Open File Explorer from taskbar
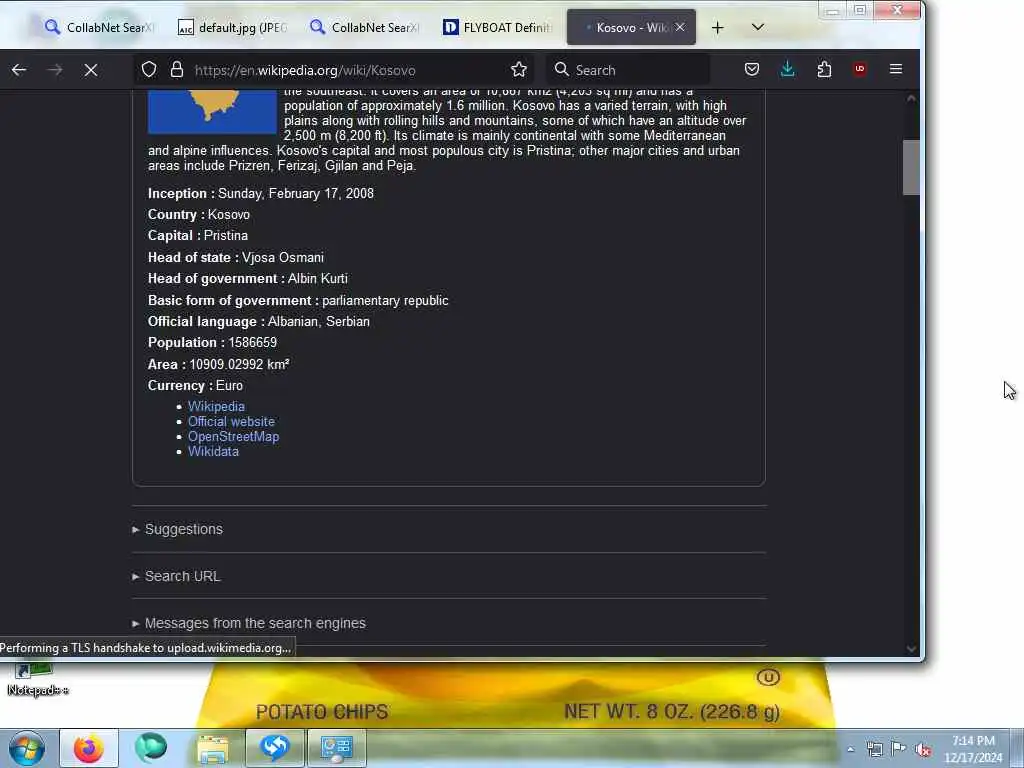This screenshot has height=768, width=1024. click(x=213, y=748)
